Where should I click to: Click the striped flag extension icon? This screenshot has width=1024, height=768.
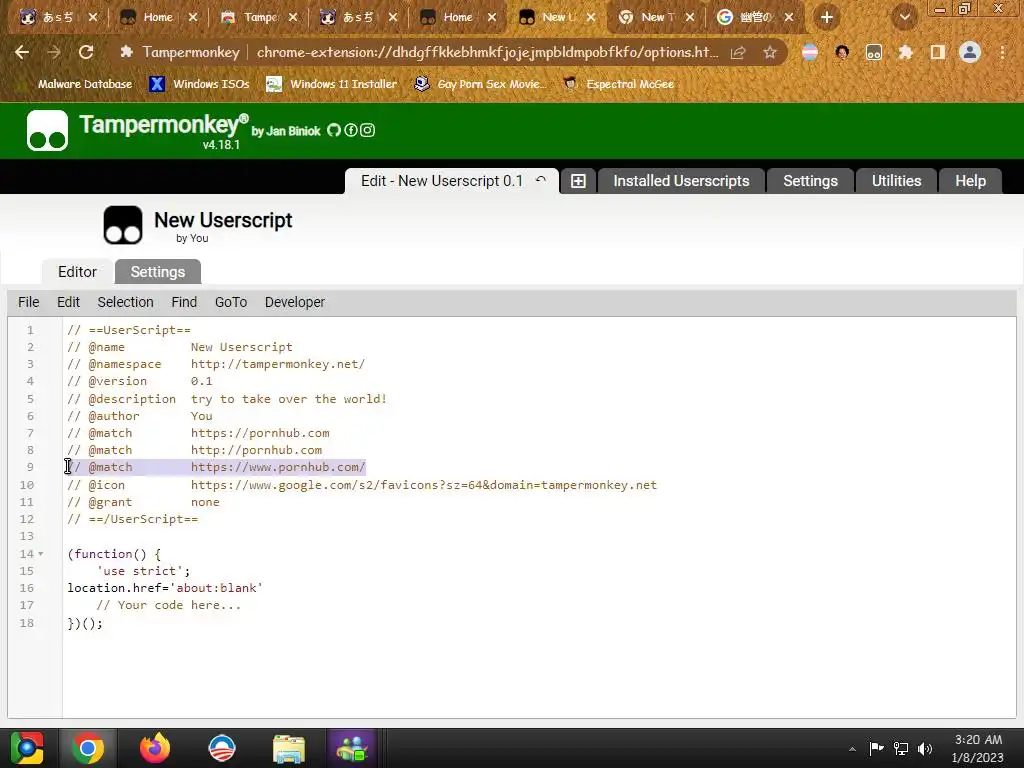(x=810, y=52)
